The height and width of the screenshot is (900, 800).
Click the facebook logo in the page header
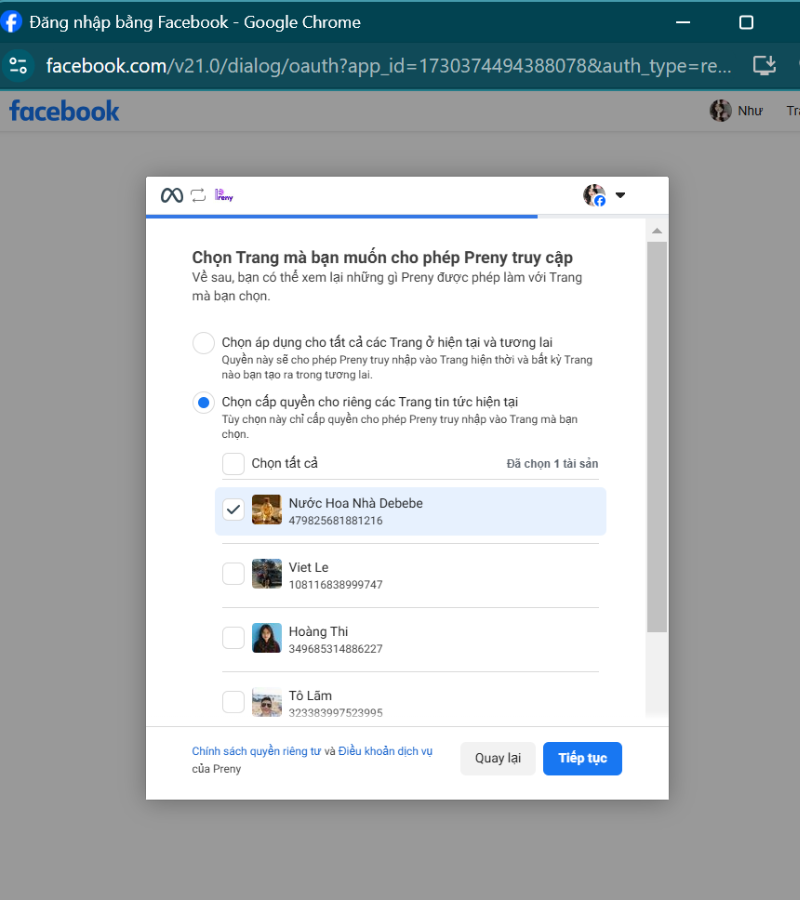pyautogui.click(x=64, y=111)
